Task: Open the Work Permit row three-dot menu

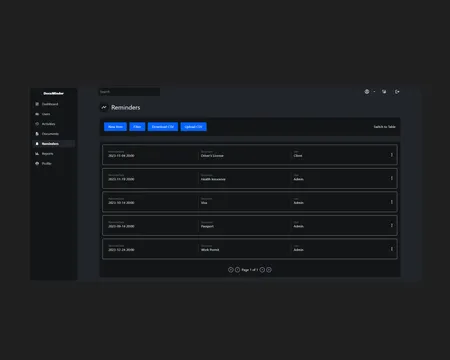Action: coord(392,249)
